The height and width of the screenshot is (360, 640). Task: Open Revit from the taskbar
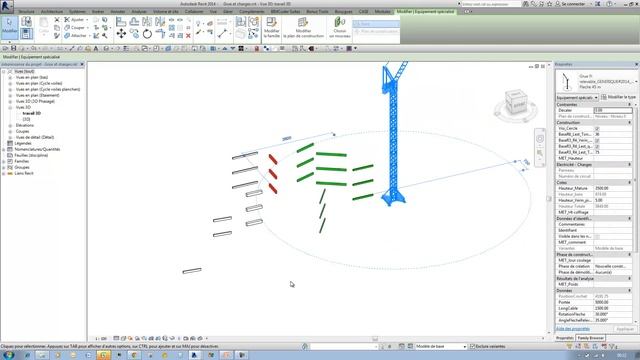(x=194, y=355)
